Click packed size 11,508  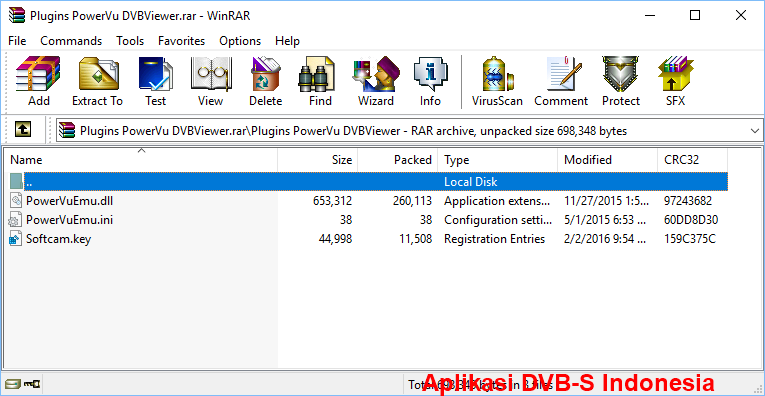[x=415, y=239]
